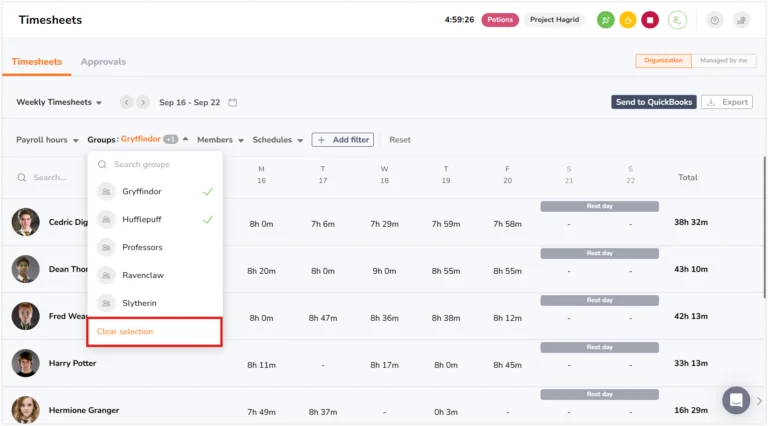Add a new filter
Image resolution: width=768 pixels, height=426 pixels.
343,140
